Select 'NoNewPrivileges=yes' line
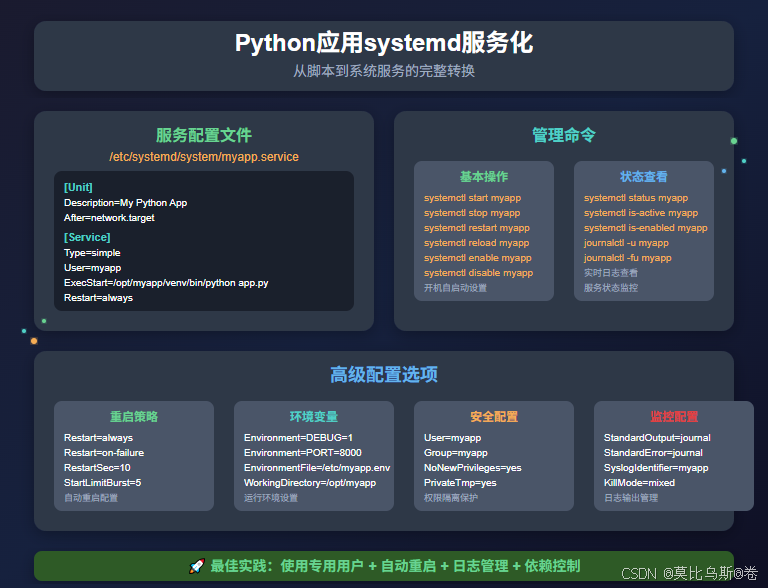The height and width of the screenshot is (588, 768). pyautogui.click(x=473, y=468)
